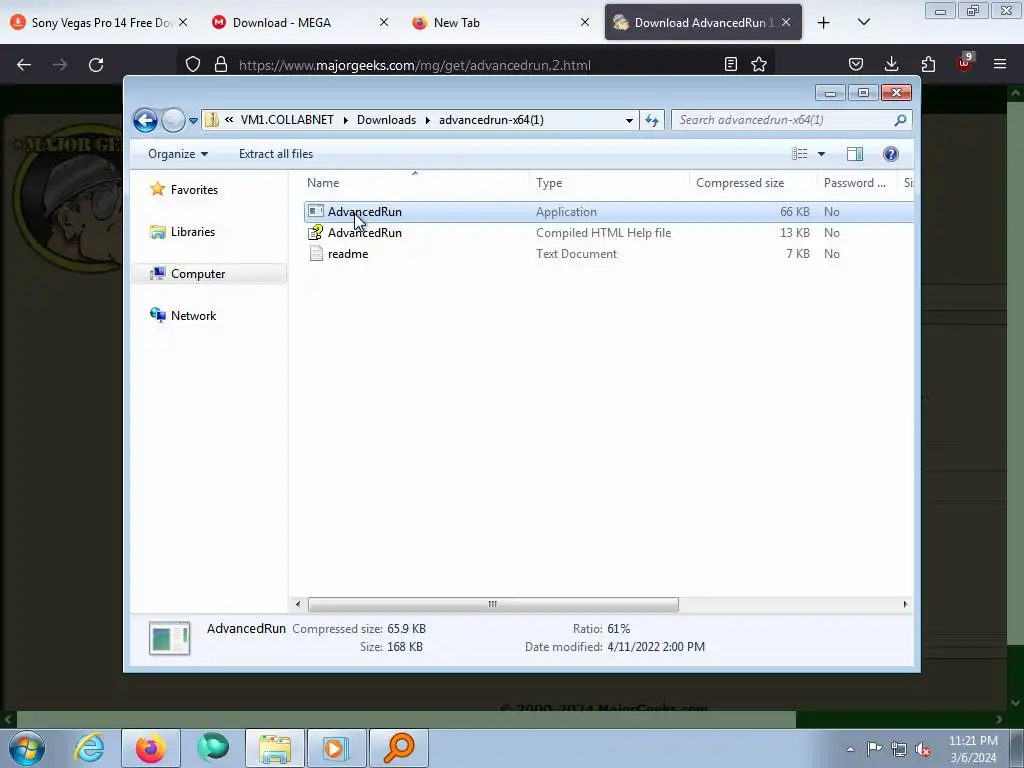
Task: Click the AdvancedRun application file icon
Action: coord(316,211)
